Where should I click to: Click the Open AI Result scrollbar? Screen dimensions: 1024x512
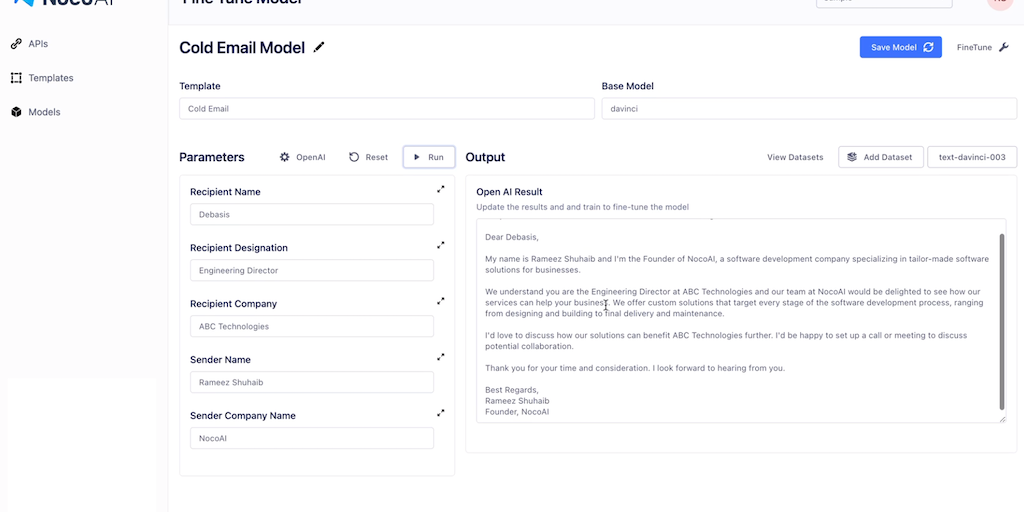[1002, 320]
